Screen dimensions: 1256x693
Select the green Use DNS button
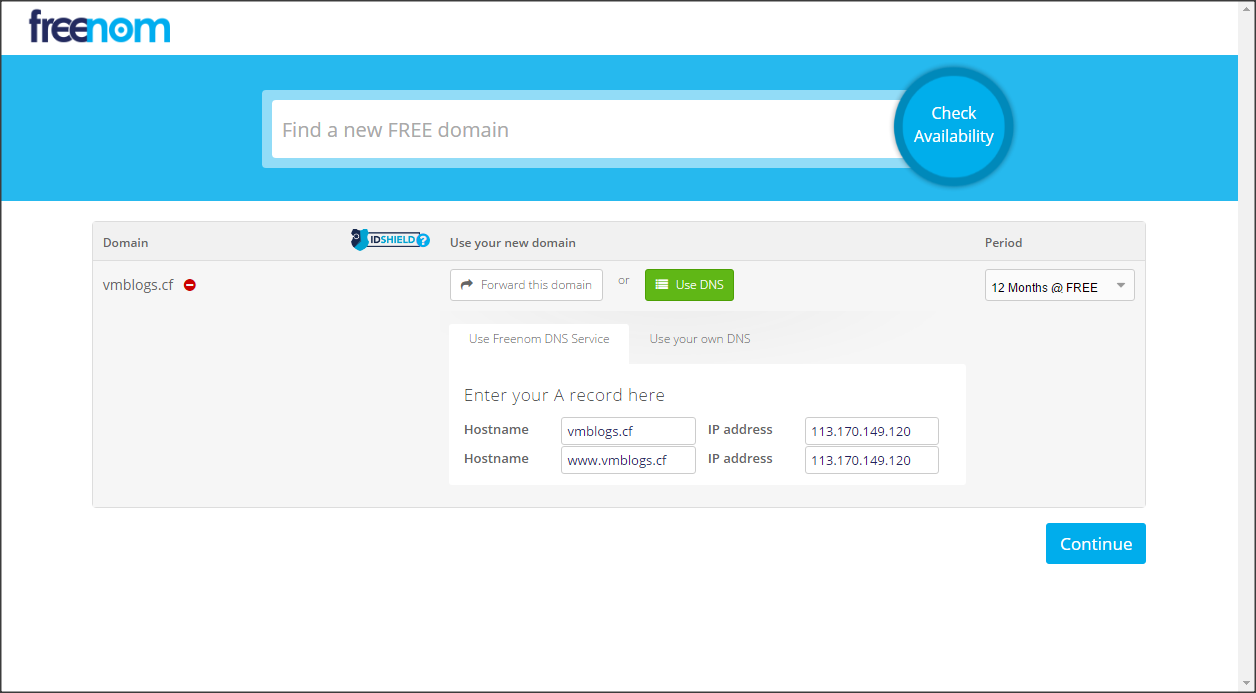689,285
